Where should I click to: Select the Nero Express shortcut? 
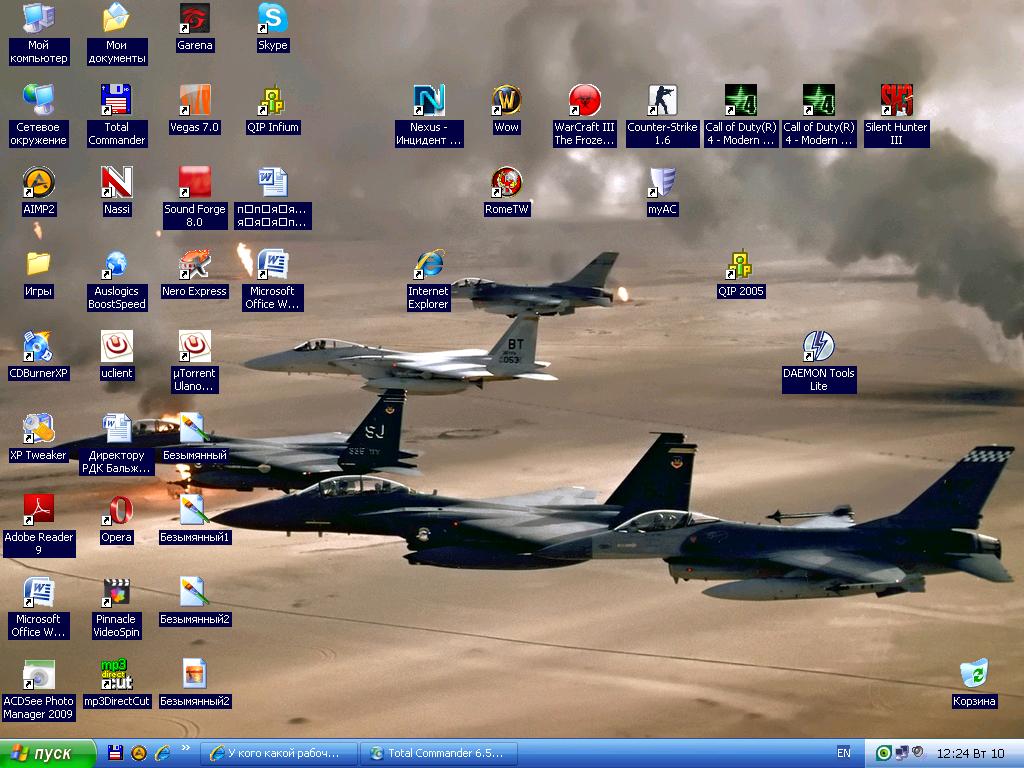[x=194, y=265]
